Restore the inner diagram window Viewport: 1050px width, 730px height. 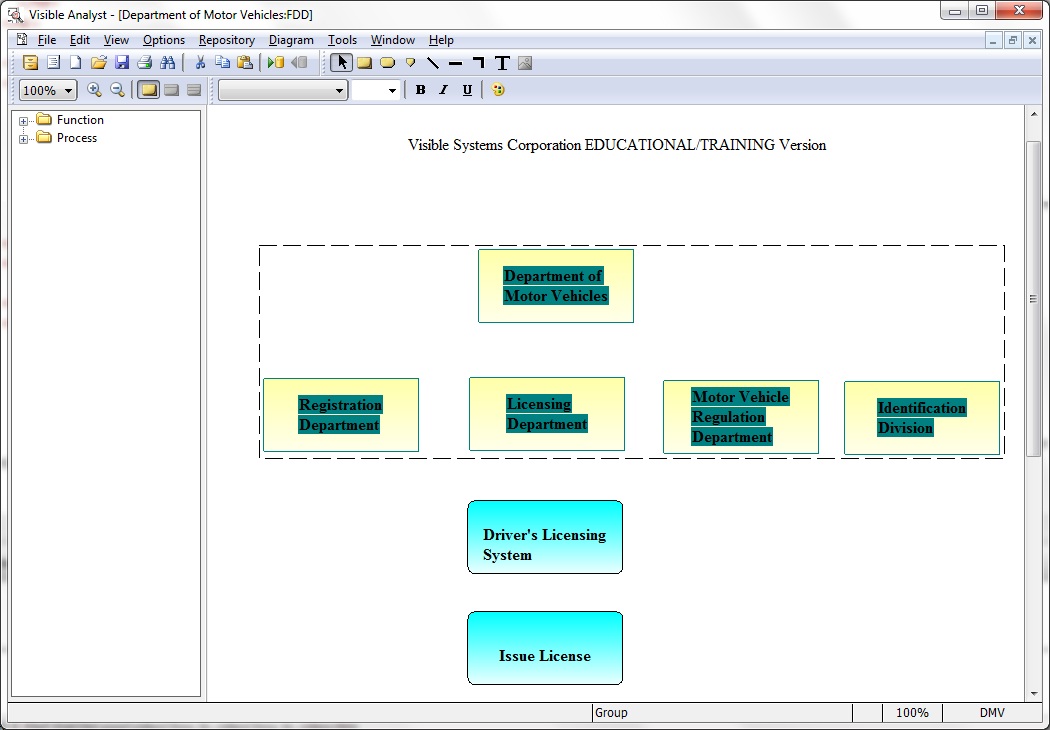tap(1012, 41)
